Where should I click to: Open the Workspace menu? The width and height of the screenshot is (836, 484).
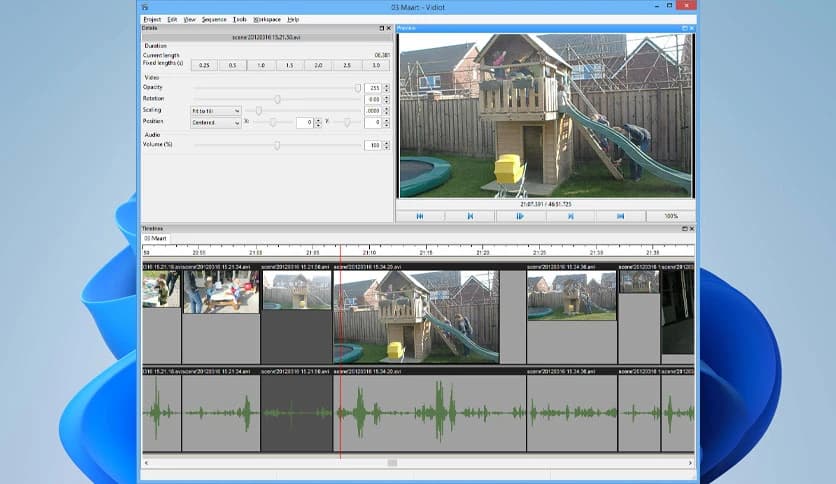pos(267,19)
